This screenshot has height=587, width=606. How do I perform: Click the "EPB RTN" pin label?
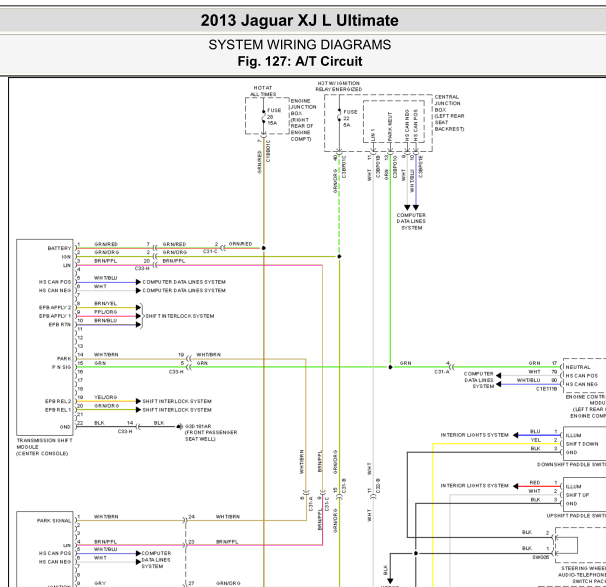pyautogui.click(x=60, y=325)
